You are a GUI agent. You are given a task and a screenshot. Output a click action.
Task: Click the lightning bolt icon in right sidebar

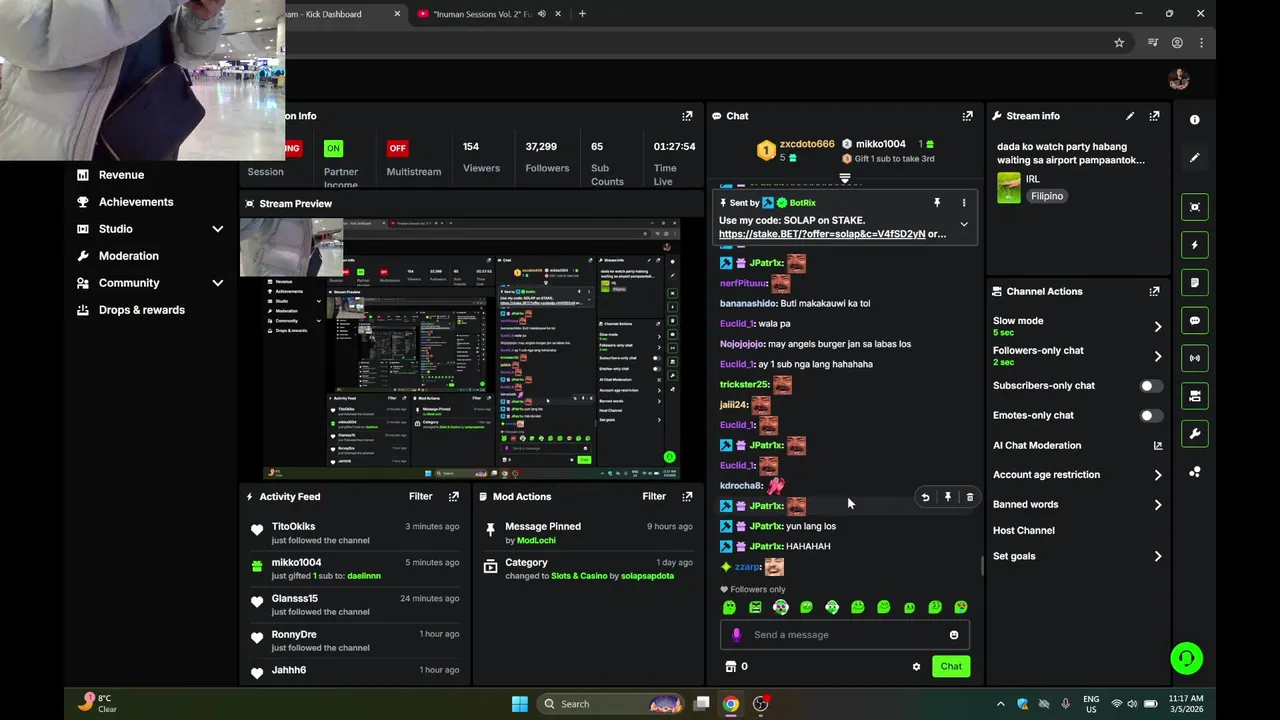pyautogui.click(x=1194, y=245)
